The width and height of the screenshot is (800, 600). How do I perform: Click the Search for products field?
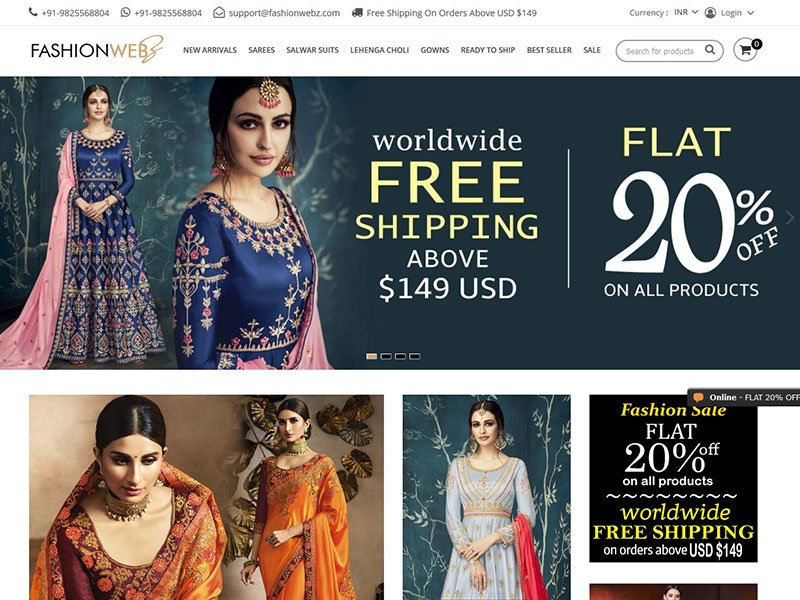[660, 51]
